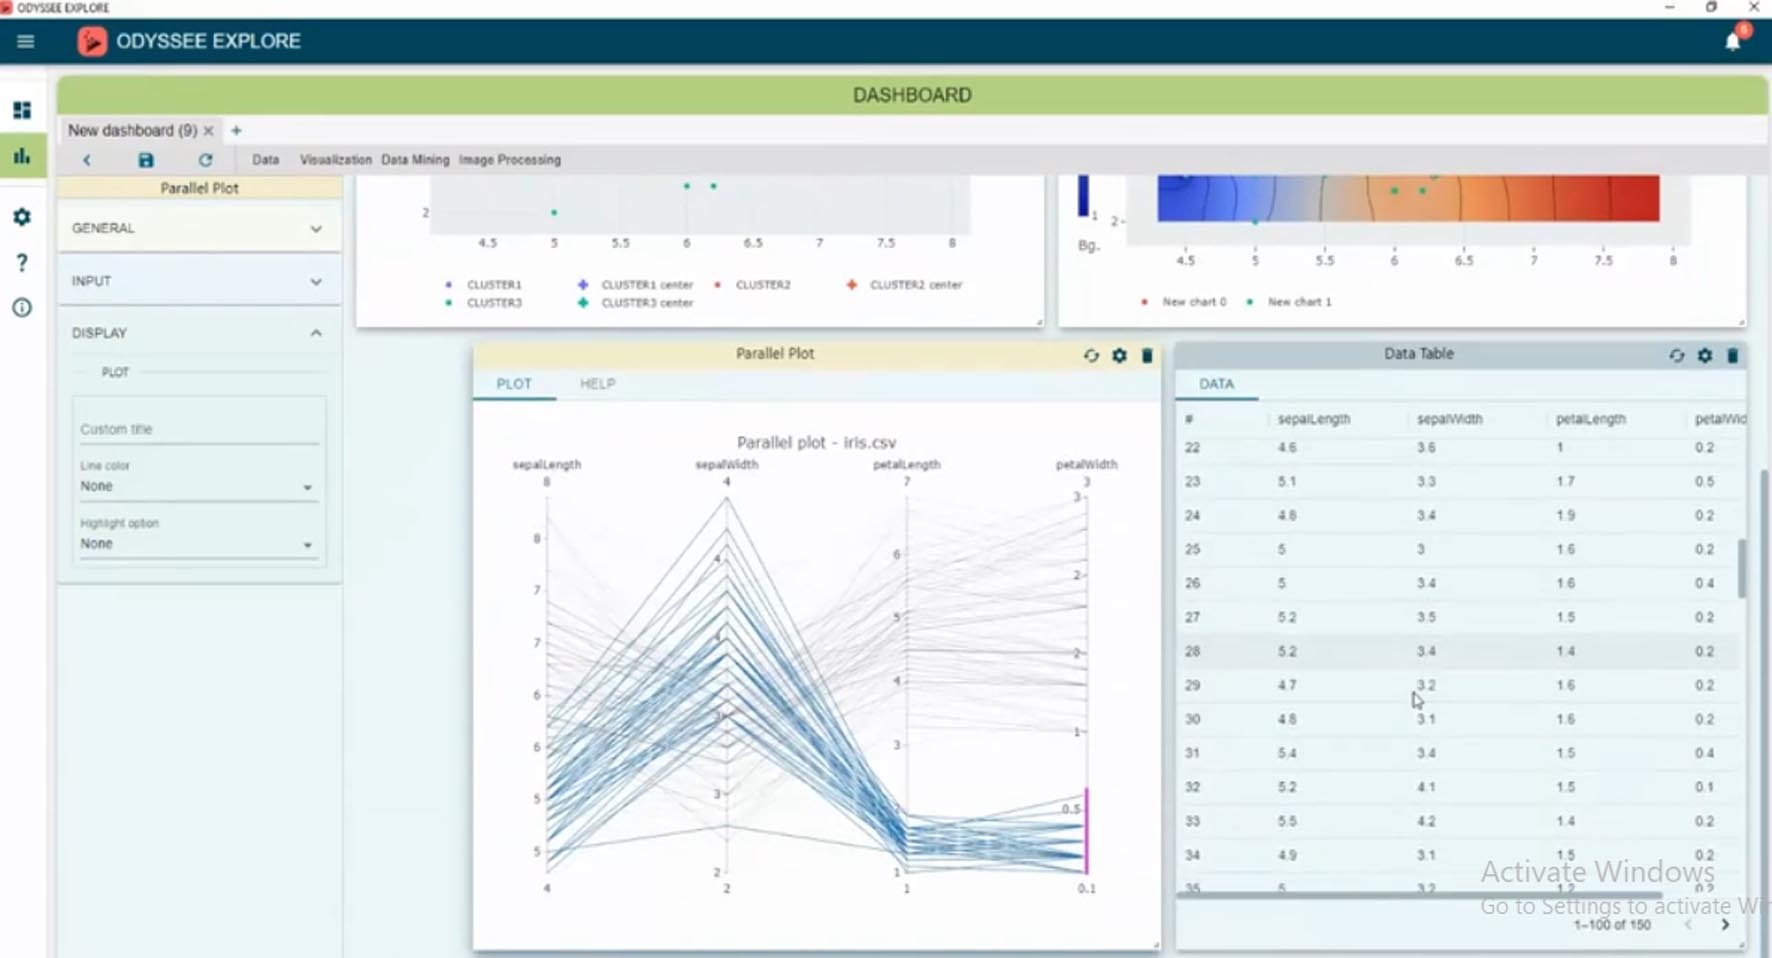Delete the Parallel Plot widget
The height and width of the screenshot is (958, 1772).
(x=1147, y=355)
